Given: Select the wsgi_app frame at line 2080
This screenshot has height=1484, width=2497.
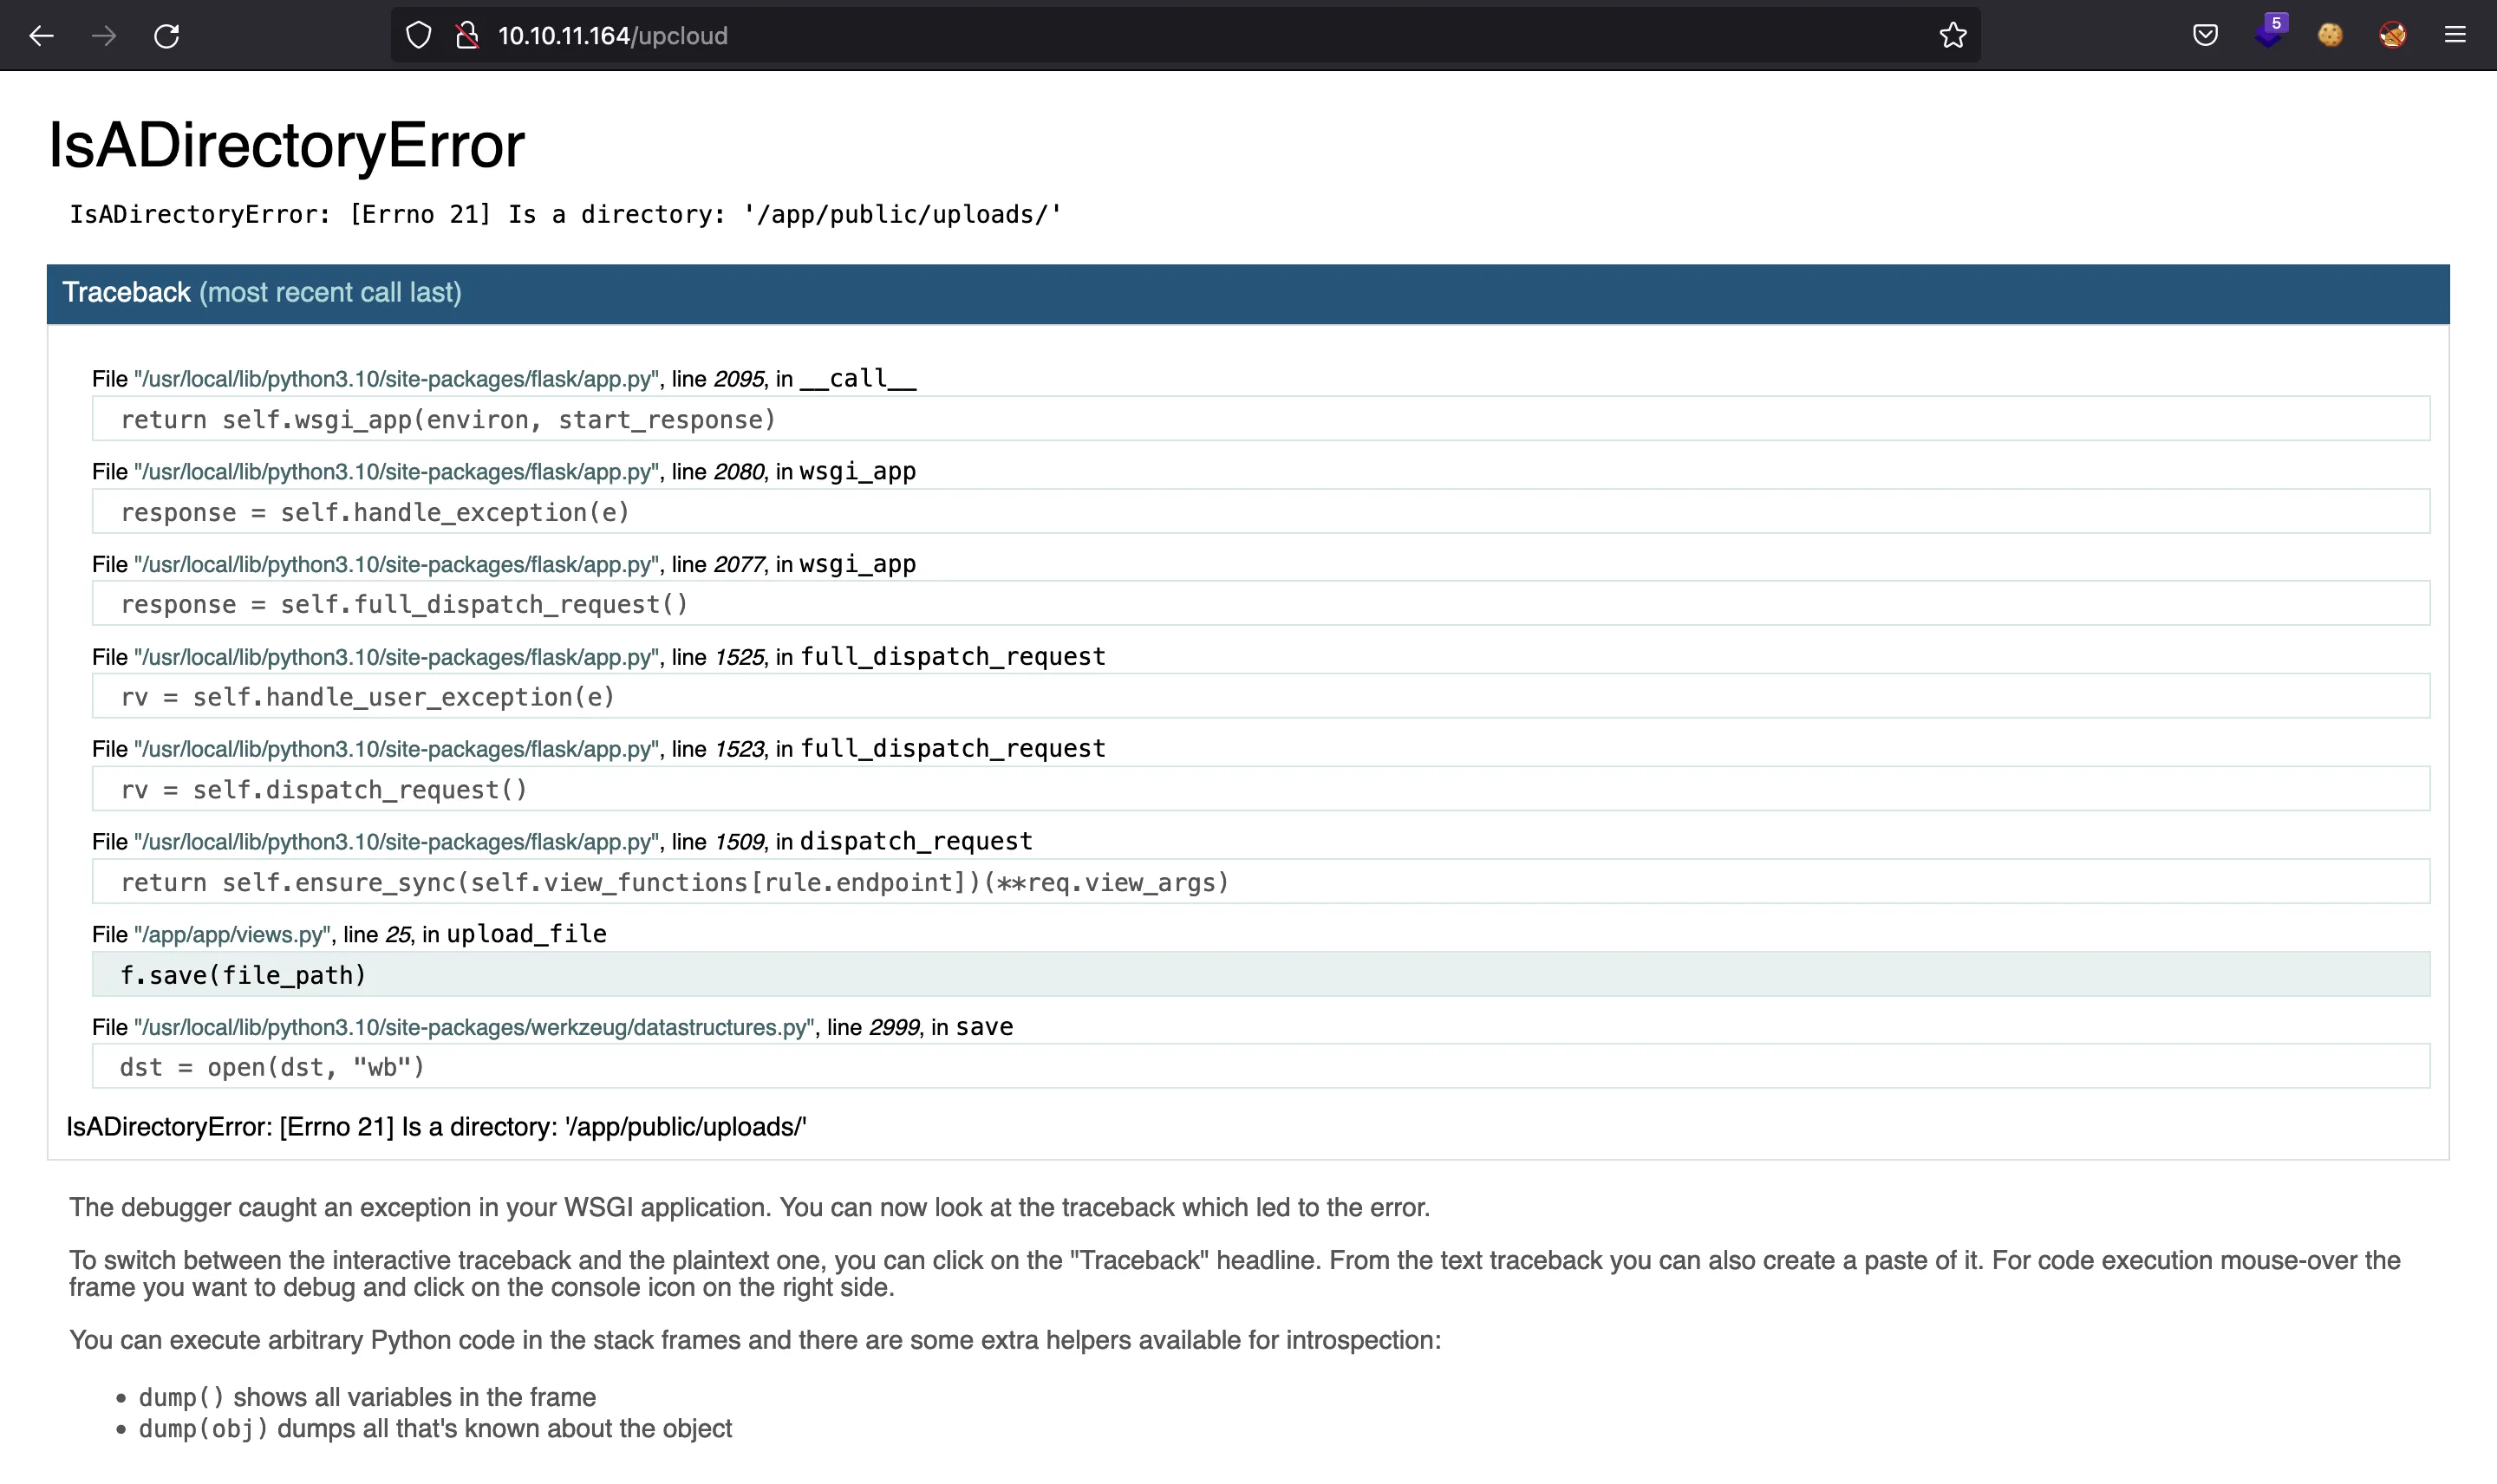Looking at the screenshot, I should pos(504,471).
